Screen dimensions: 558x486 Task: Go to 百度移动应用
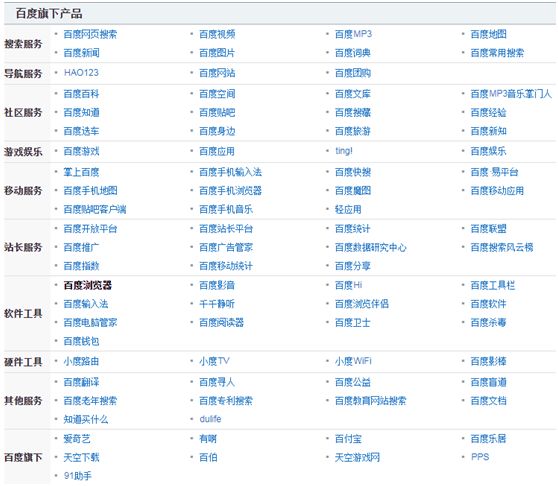497,191
